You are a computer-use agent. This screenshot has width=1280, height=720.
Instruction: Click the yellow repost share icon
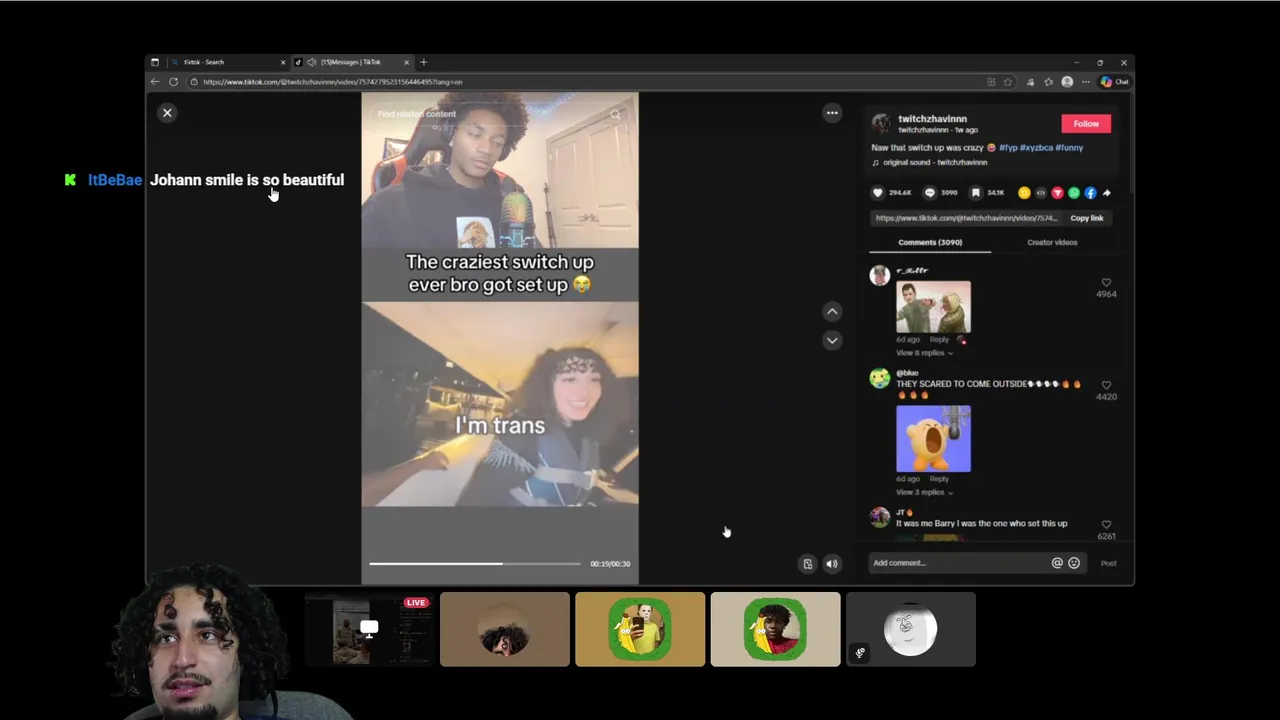[x=1024, y=193]
